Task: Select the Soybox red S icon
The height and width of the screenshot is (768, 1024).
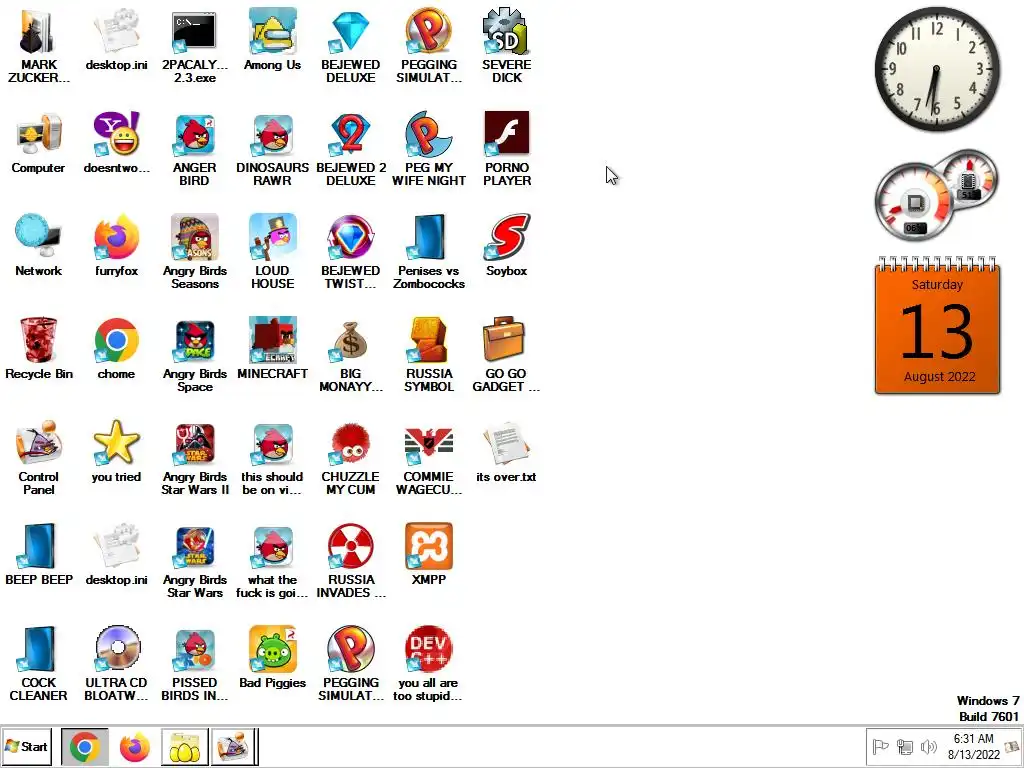Action: tap(506, 246)
